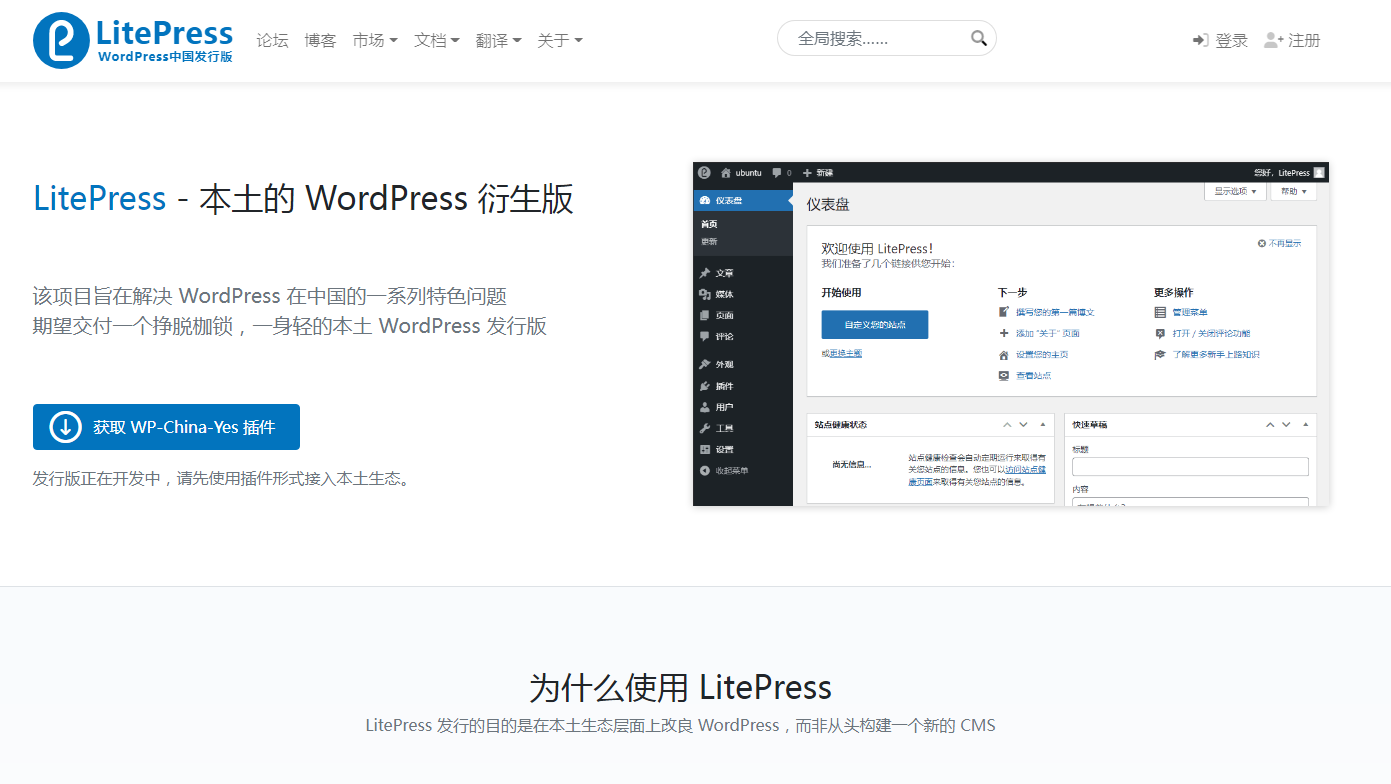Click the blue LitePress word in headline
1391x784 pixels.
[x=100, y=198]
